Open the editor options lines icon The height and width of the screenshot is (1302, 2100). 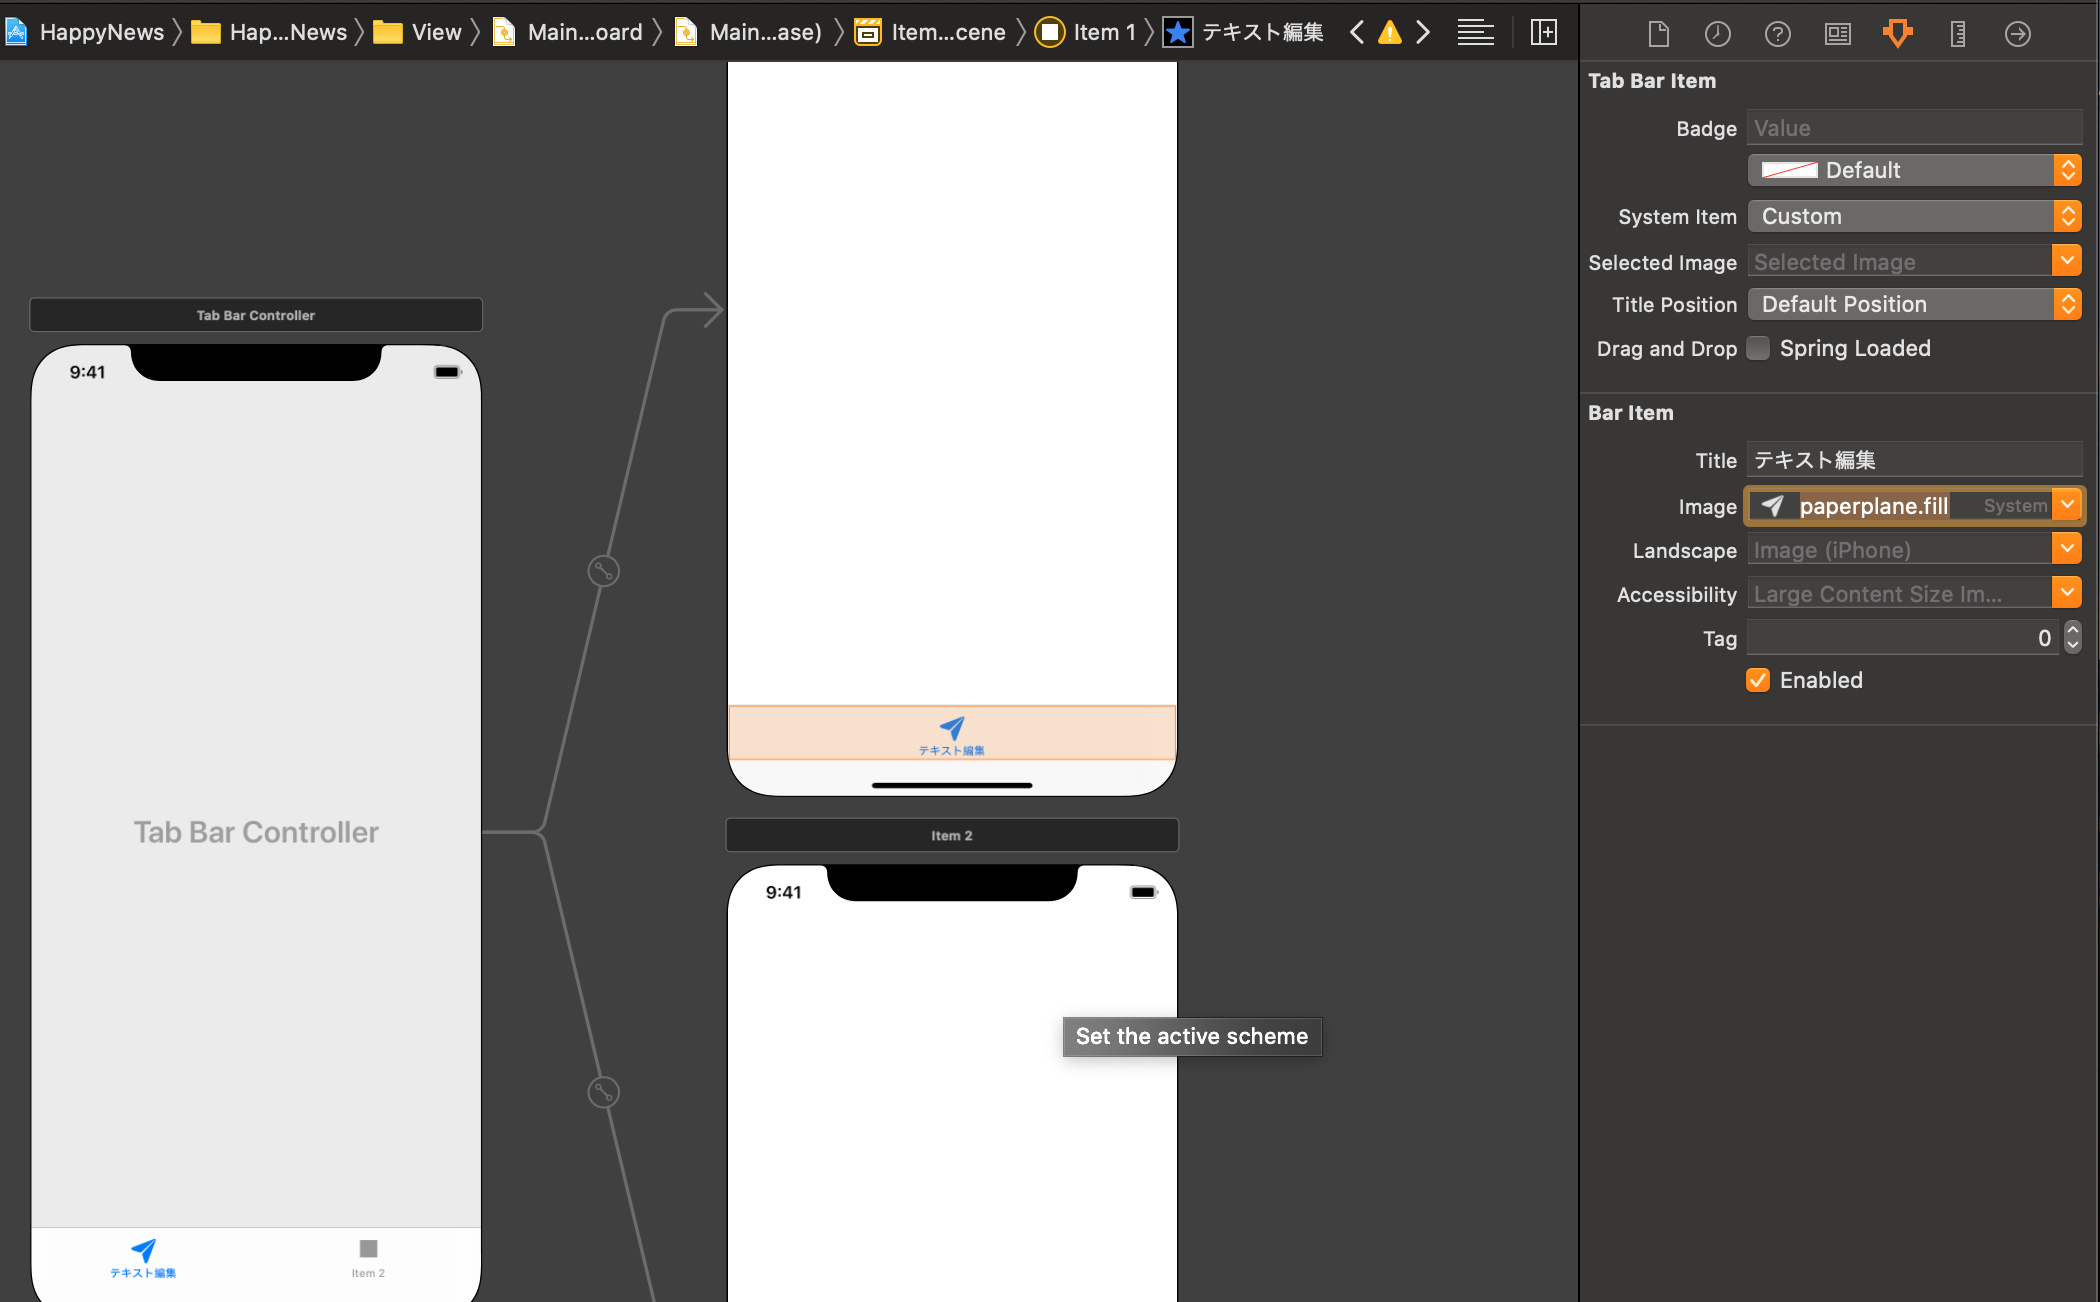[x=1475, y=33]
